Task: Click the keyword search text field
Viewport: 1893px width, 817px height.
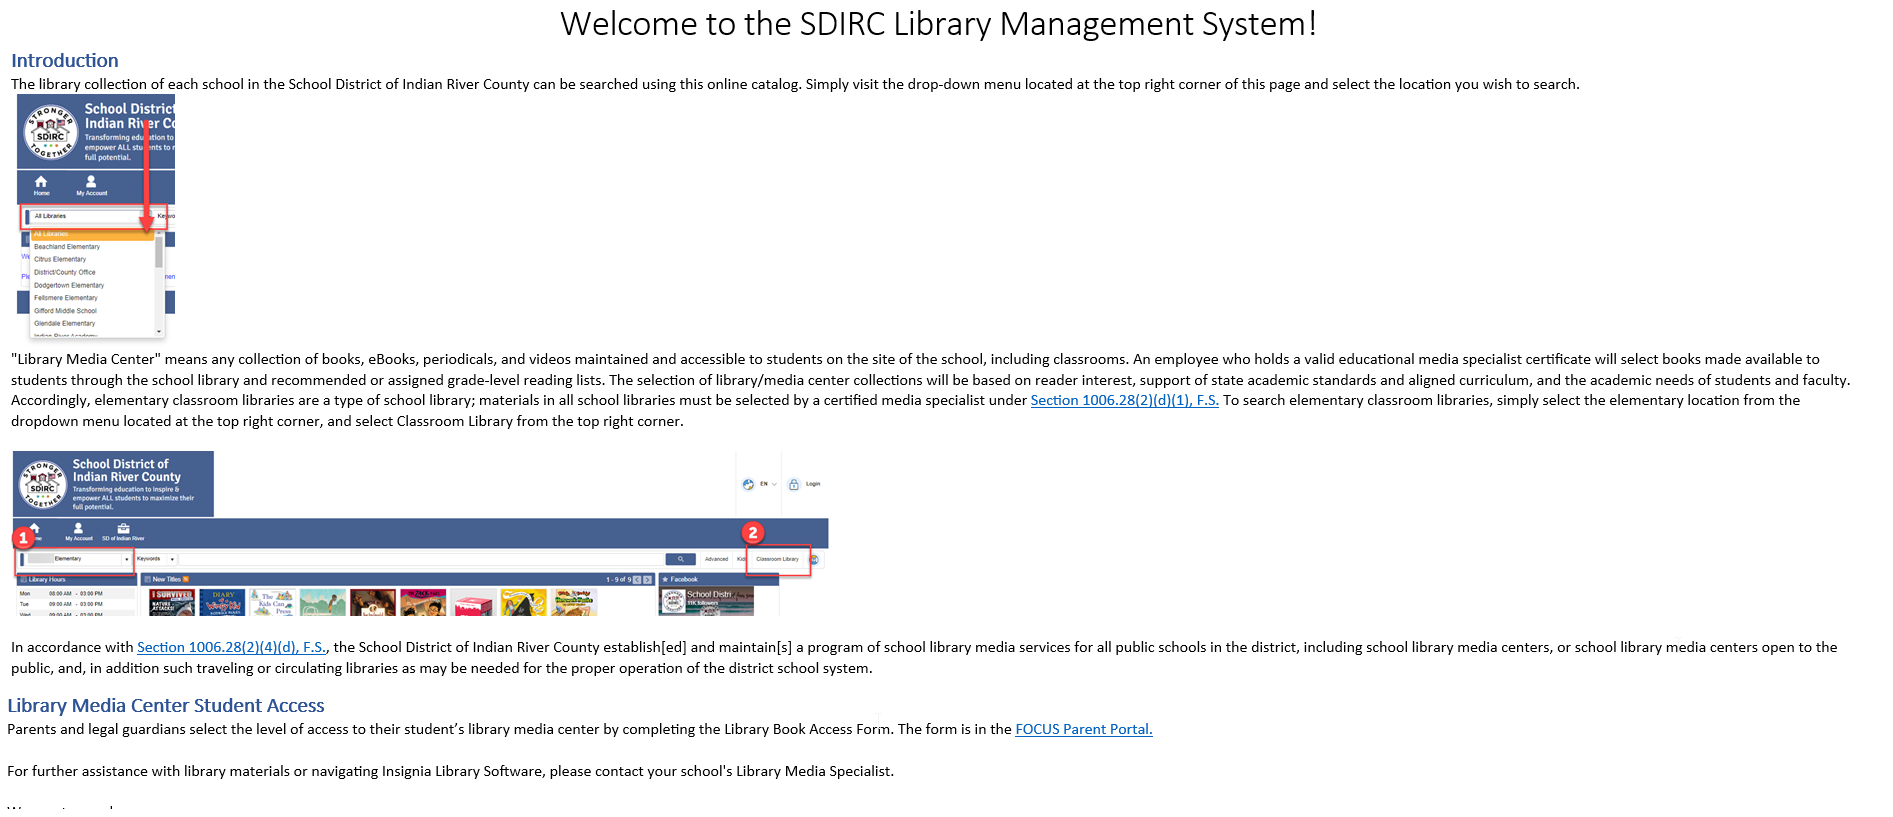Action: 421,559
